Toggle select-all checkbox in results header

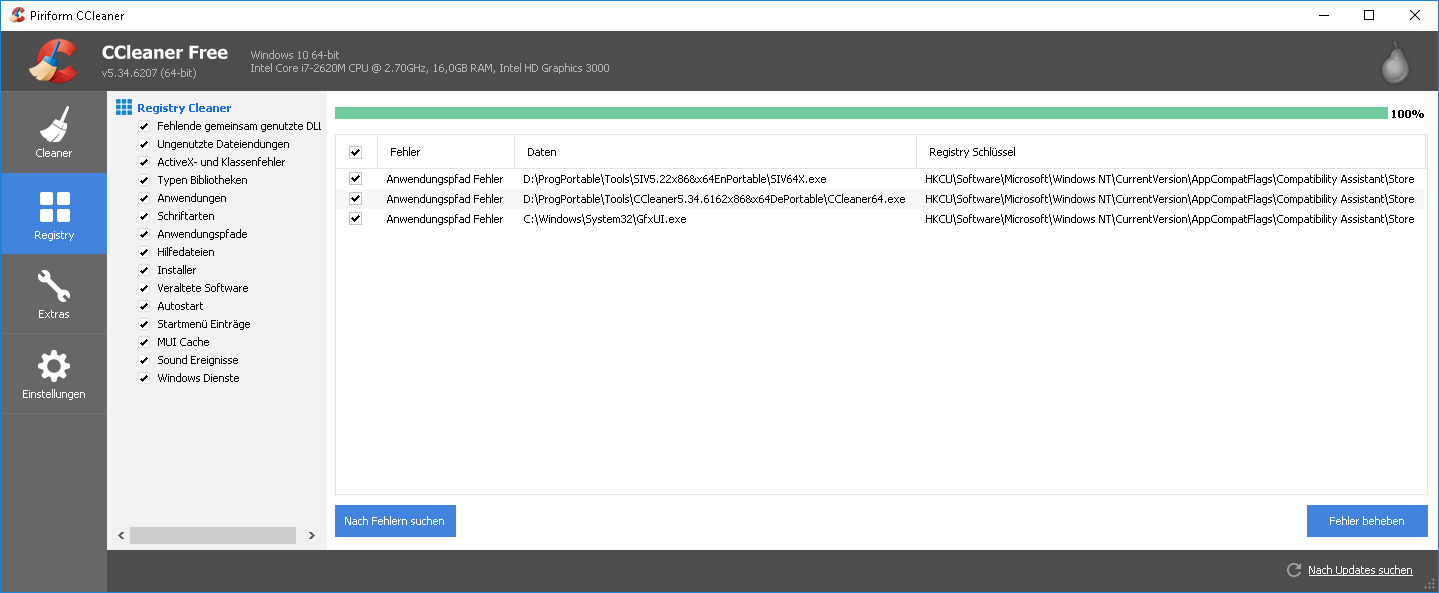pyautogui.click(x=355, y=152)
